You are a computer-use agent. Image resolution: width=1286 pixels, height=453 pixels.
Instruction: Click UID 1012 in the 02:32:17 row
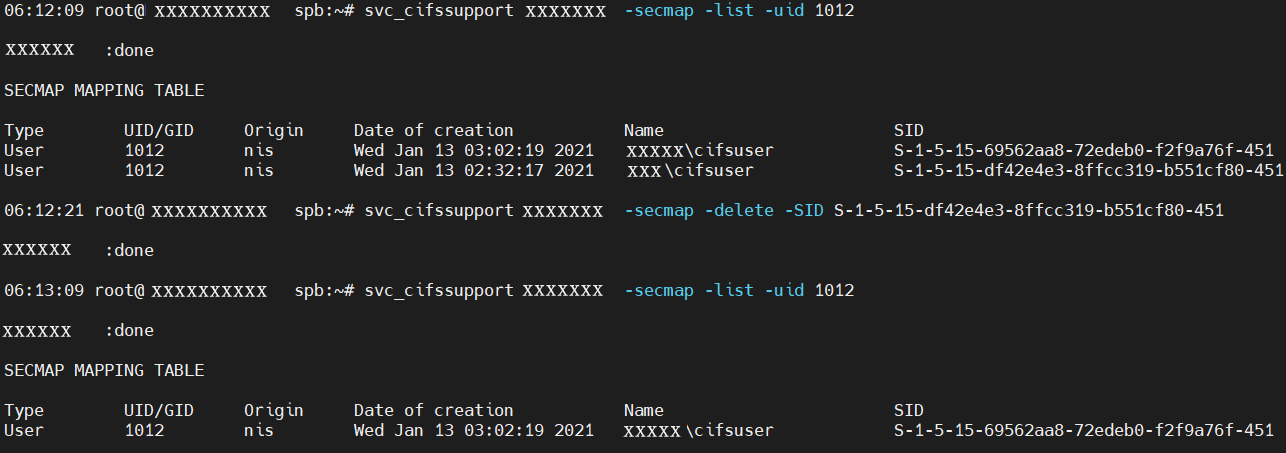point(144,170)
